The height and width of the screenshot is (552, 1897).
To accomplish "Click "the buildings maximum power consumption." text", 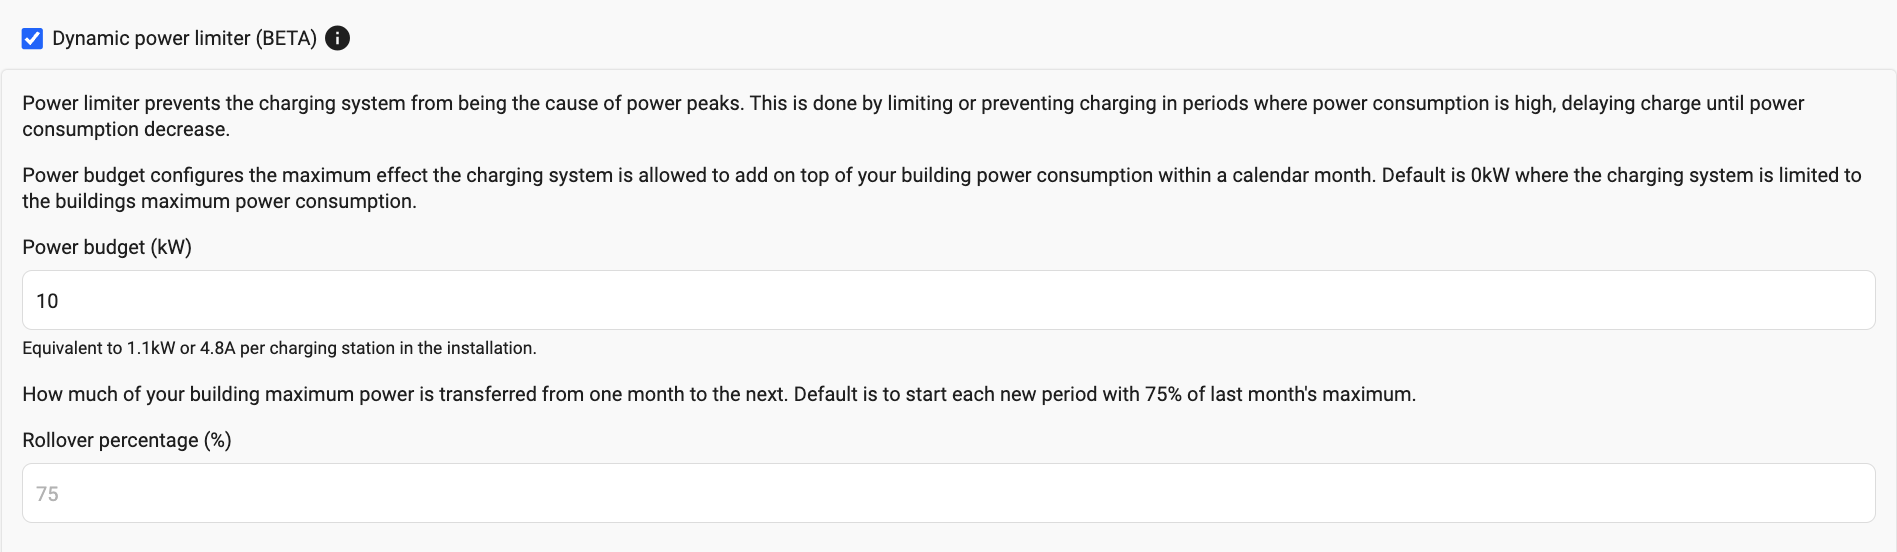I will tap(219, 201).
